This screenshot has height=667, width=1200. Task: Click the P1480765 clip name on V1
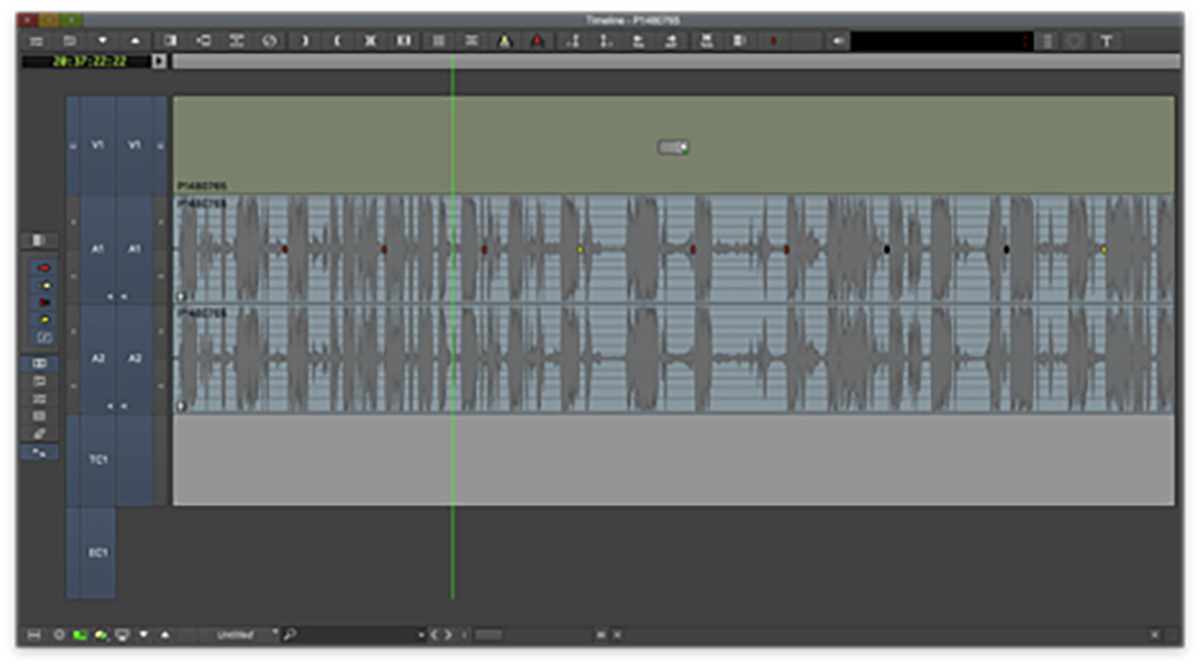[202, 186]
